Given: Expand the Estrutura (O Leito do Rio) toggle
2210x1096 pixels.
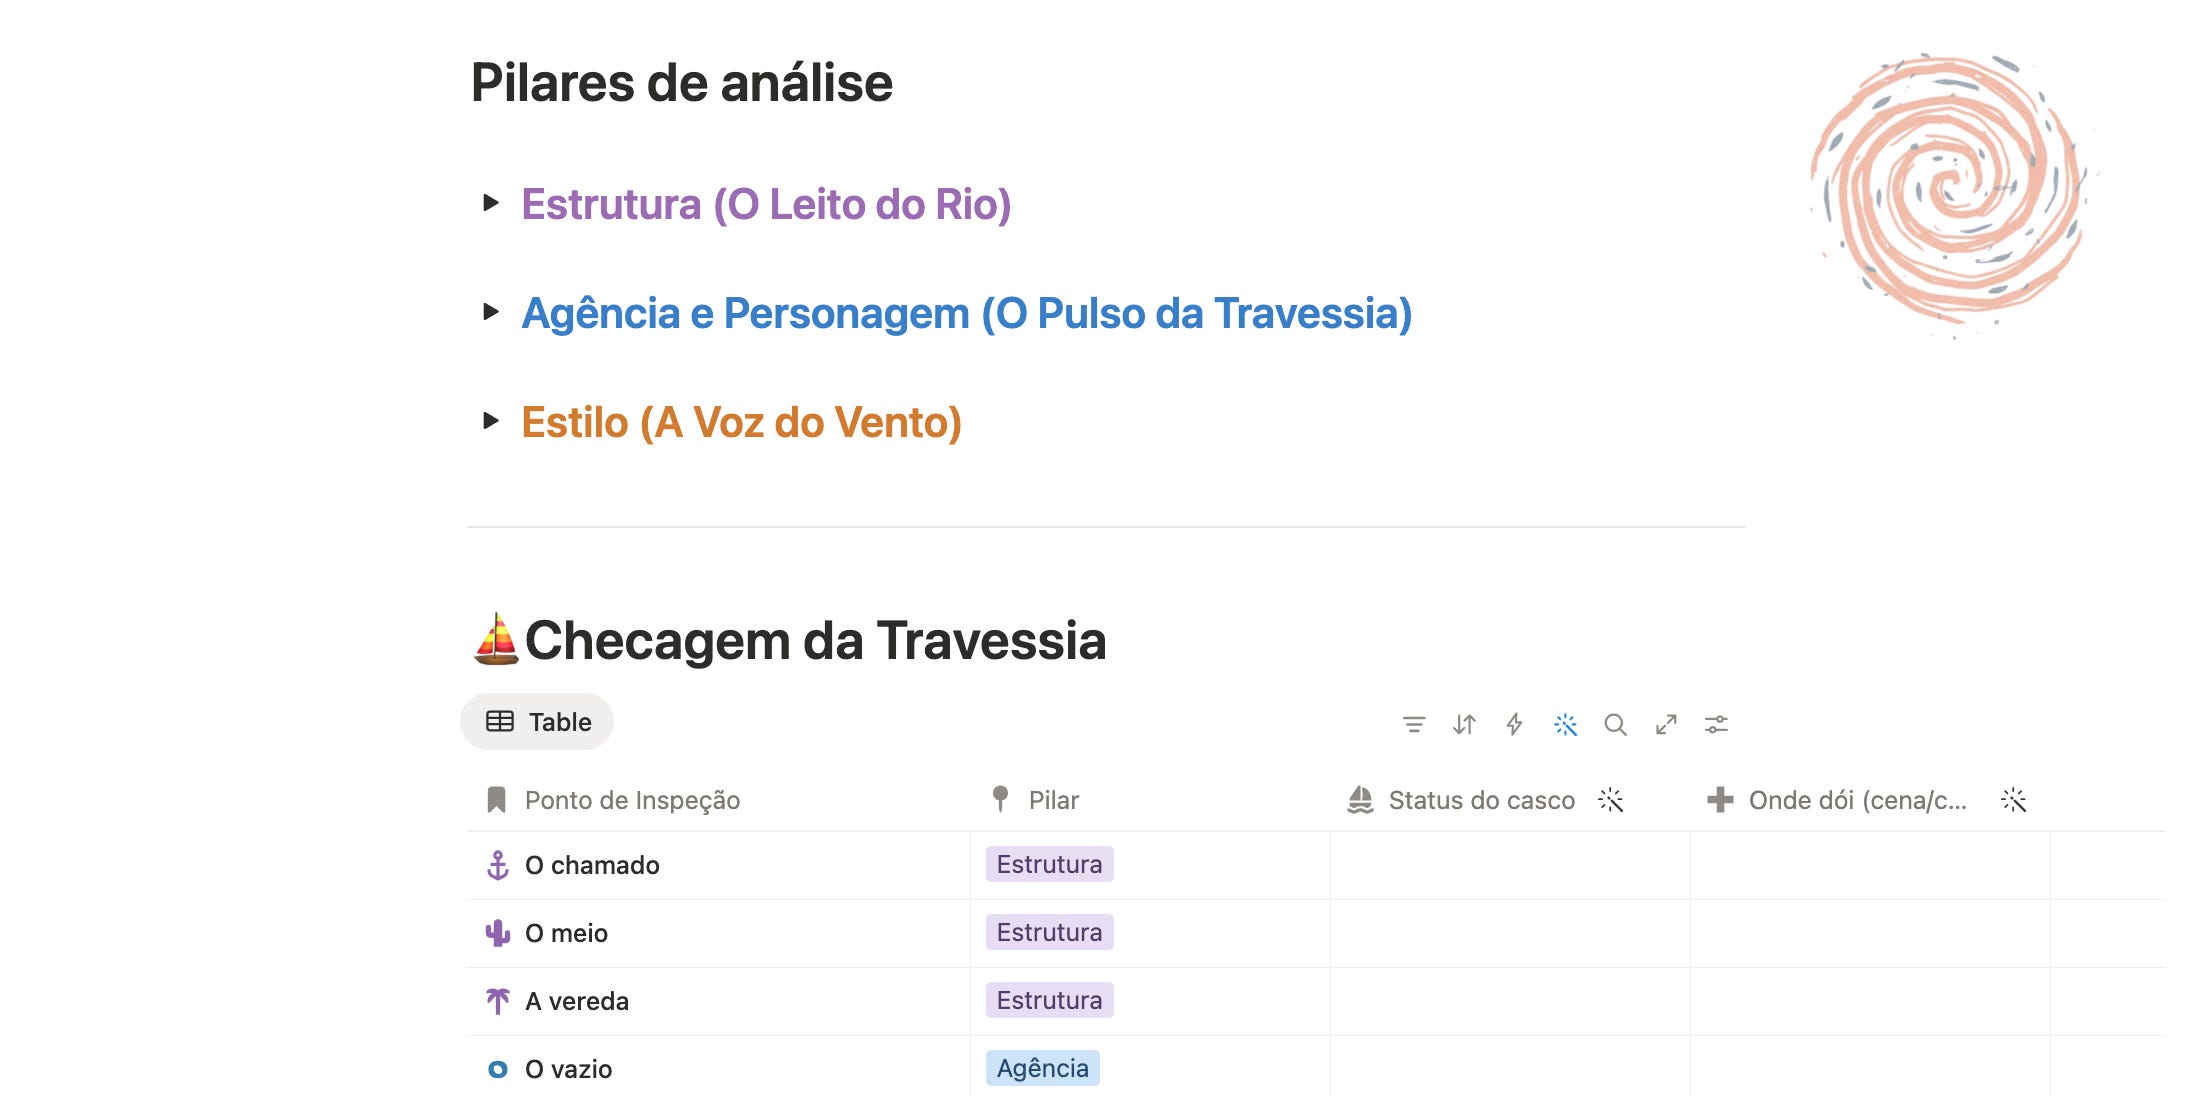Looking at the screenshot, I should click(x=490, y=203).
